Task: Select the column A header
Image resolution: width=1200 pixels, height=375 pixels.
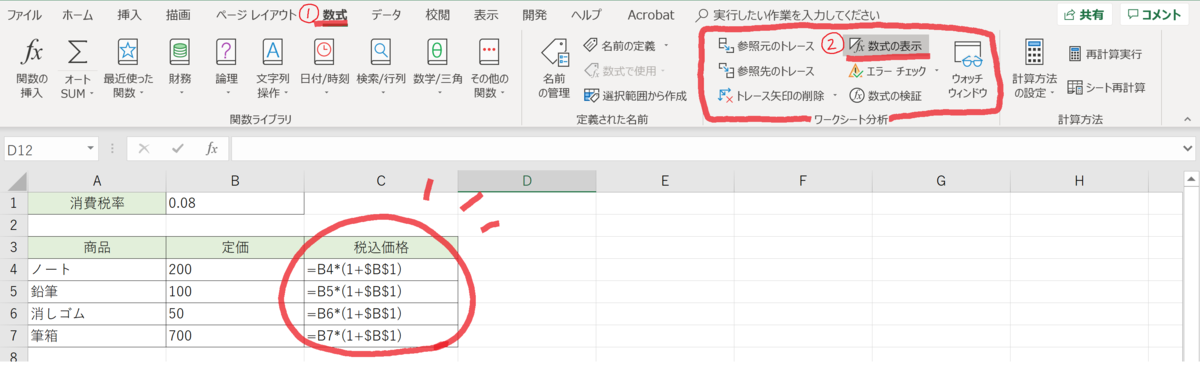Action: click(97, 181)
